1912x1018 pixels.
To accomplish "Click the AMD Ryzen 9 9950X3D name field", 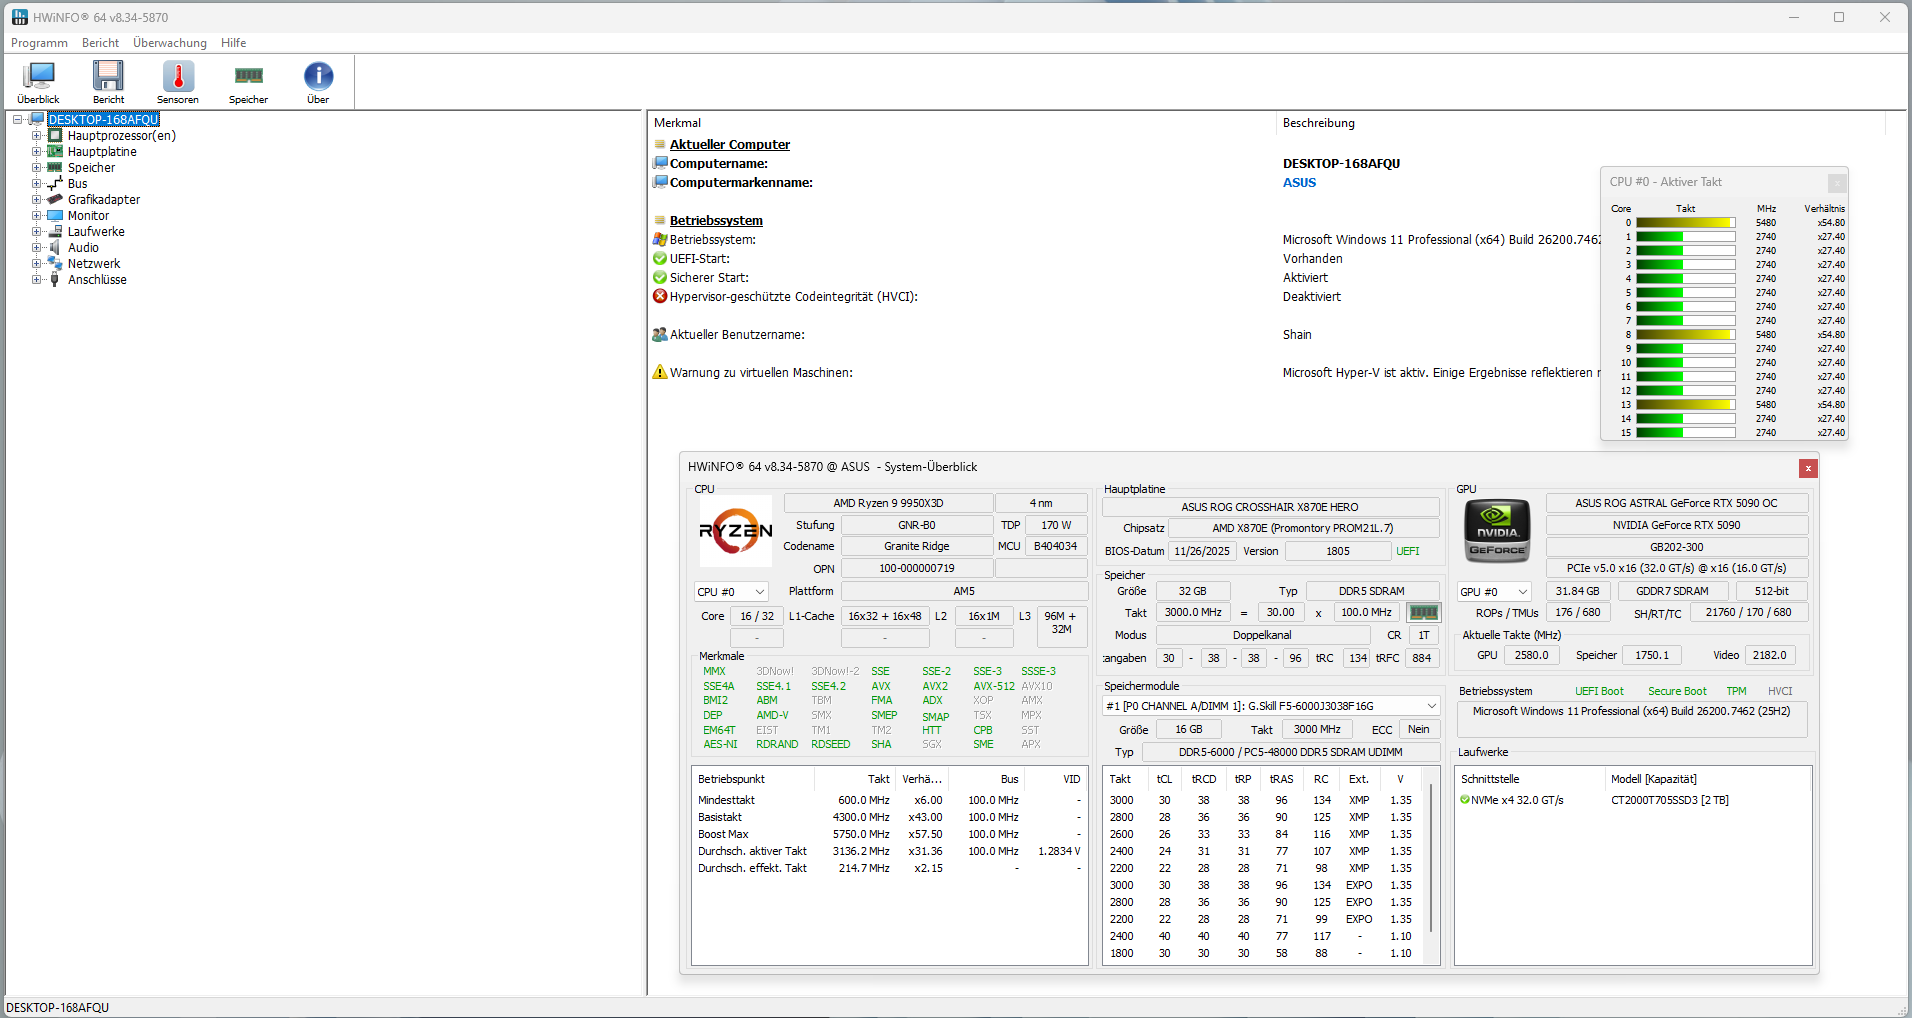I will [x=888, y=503].
